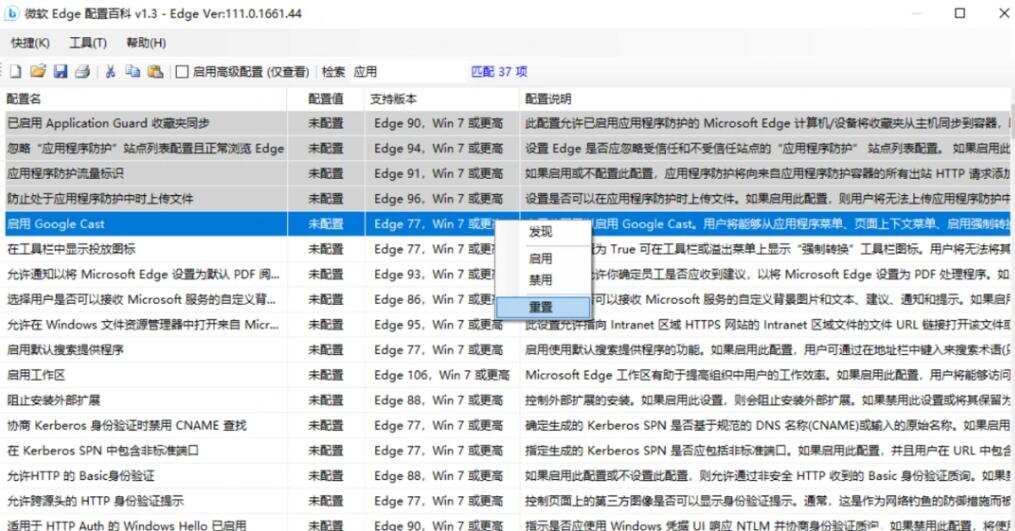Select row 应用程序防护流量标识
This screenshot has height=531, width=1015.
coord(507,174)
